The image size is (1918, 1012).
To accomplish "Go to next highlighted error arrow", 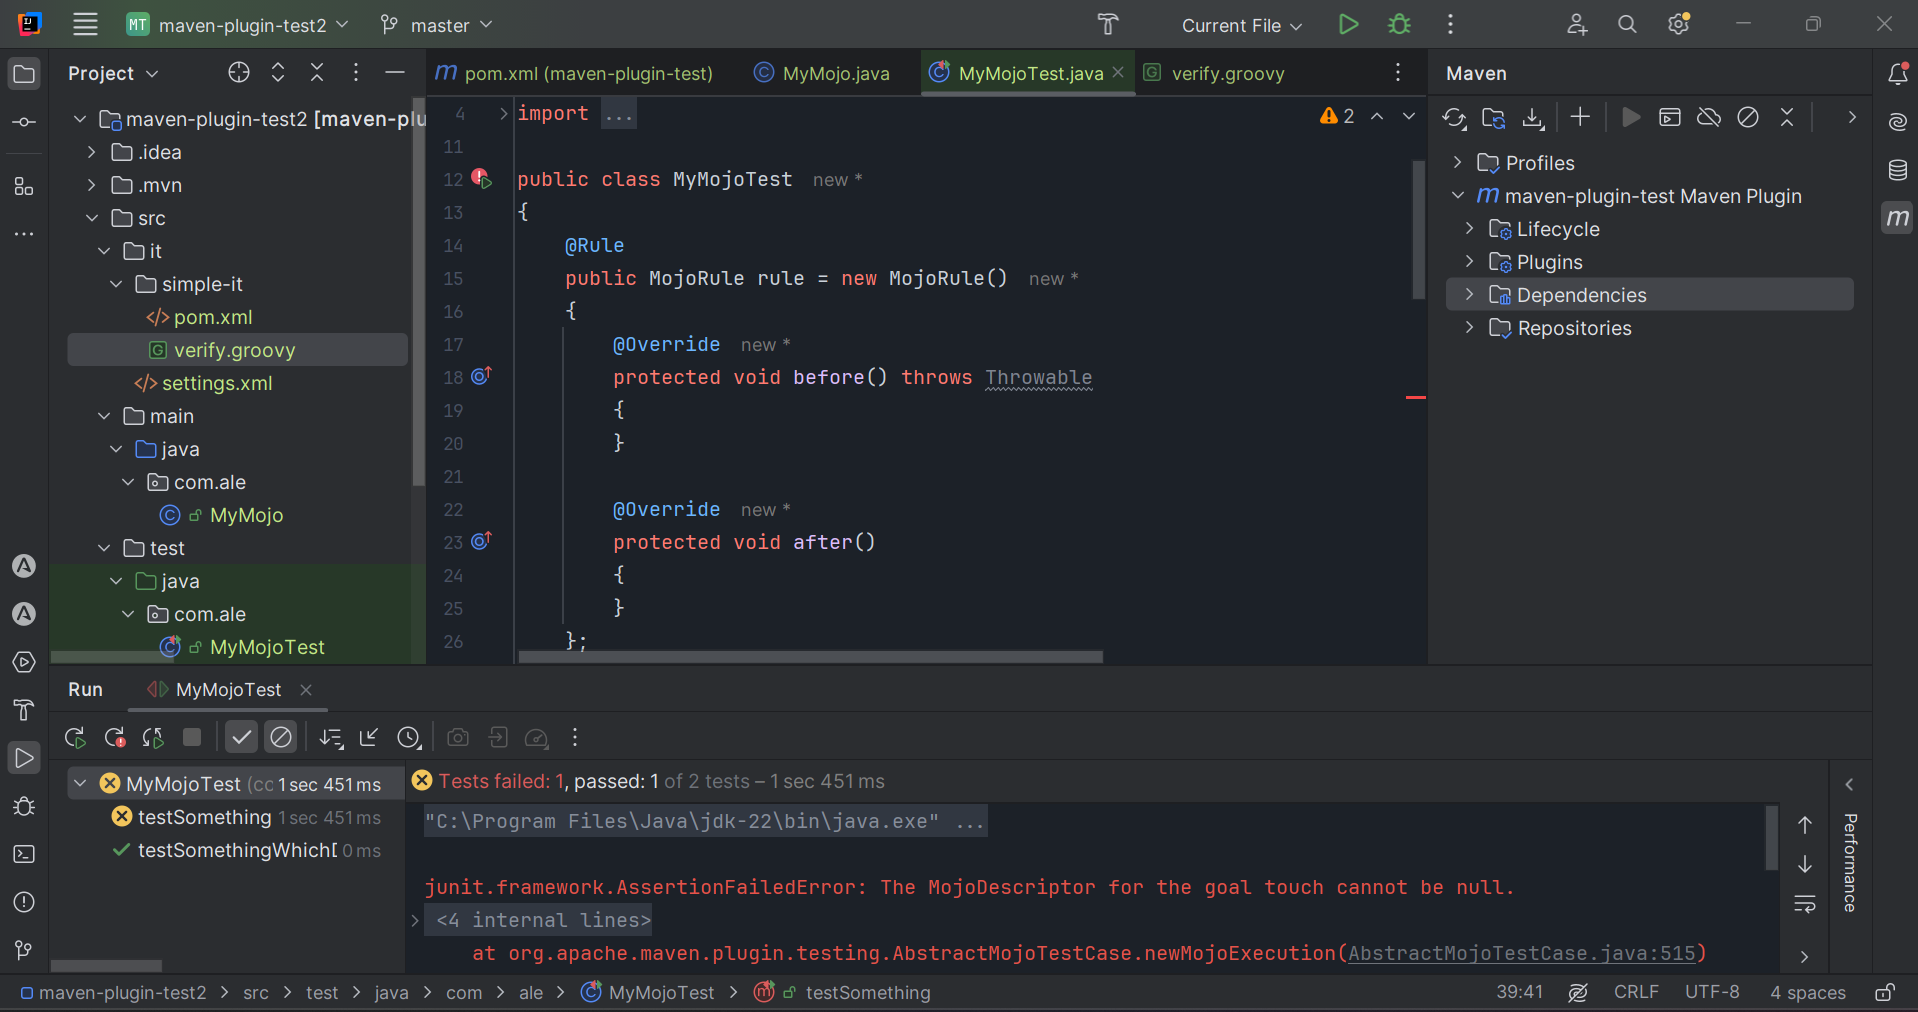I will (1409, 117).
